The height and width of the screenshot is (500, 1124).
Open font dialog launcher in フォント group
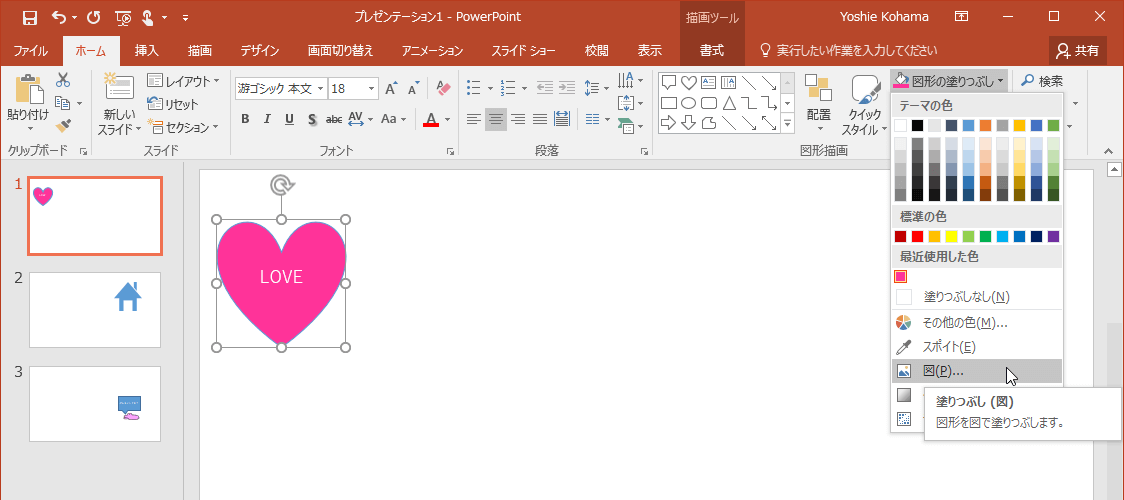pos(450,151)
